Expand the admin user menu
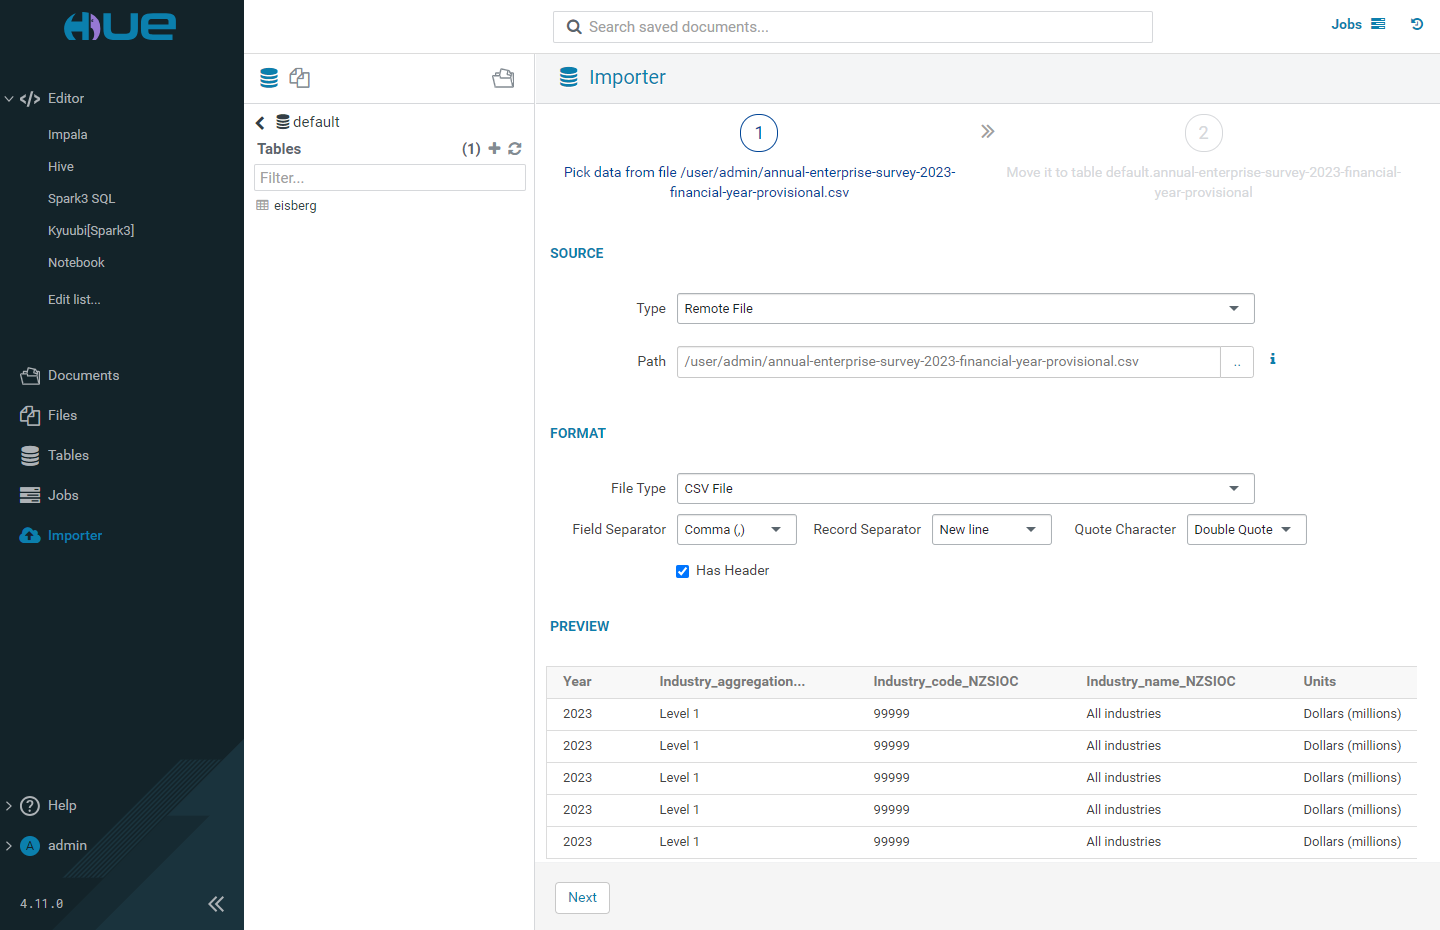This screenshot has height=930, width=1440. pos(67,845)
